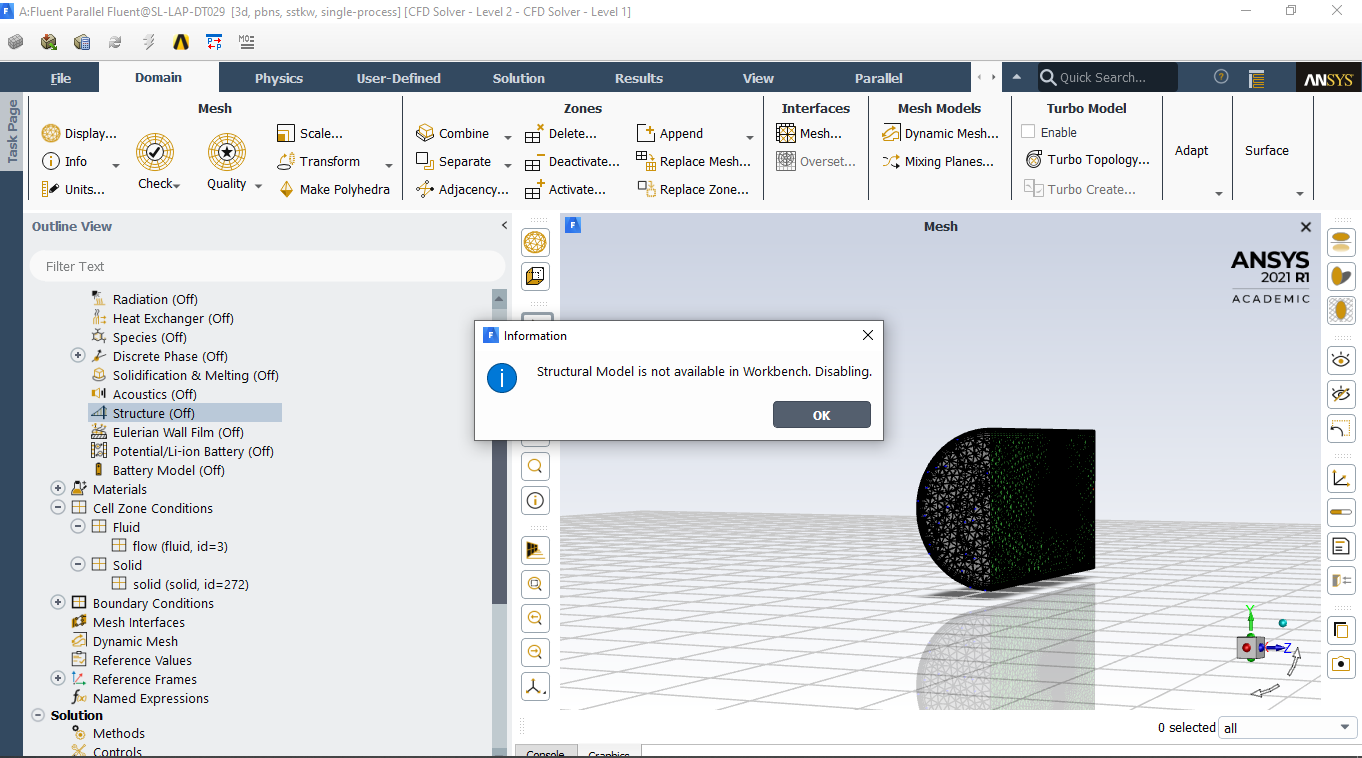
Task: Open mesh Display settings
Action: tap(79, 133)
